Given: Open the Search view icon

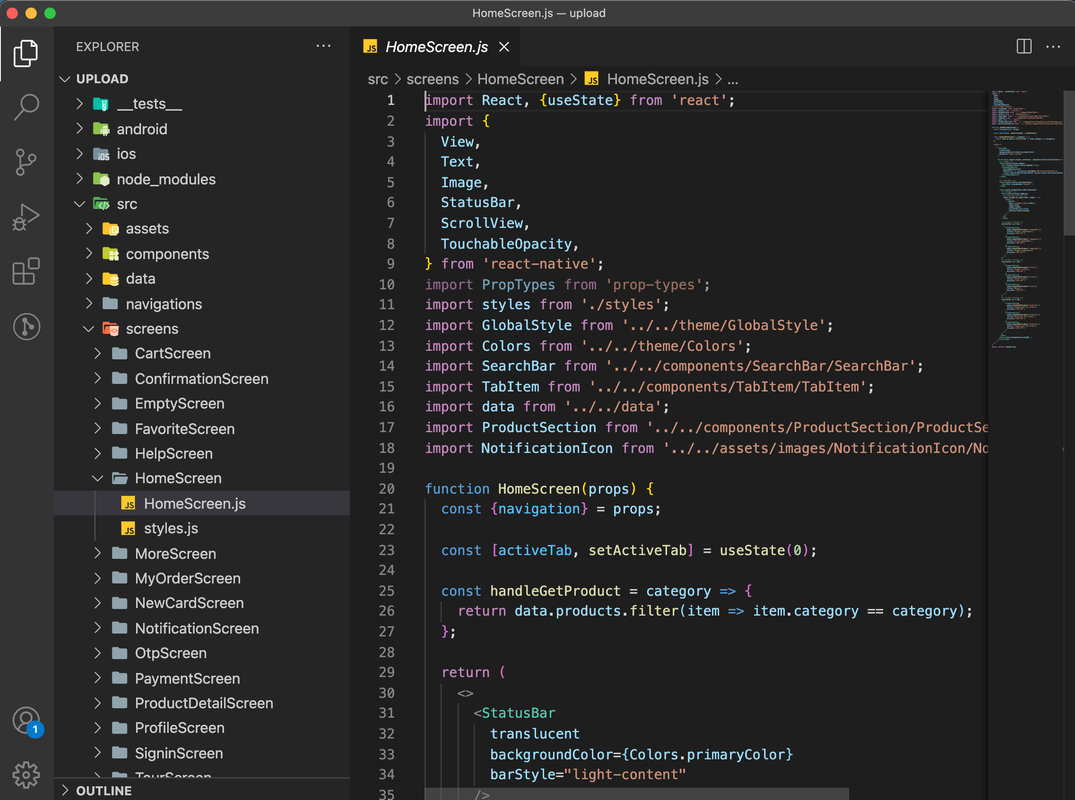Looking at the screenshot, I should tap(26, 107).
